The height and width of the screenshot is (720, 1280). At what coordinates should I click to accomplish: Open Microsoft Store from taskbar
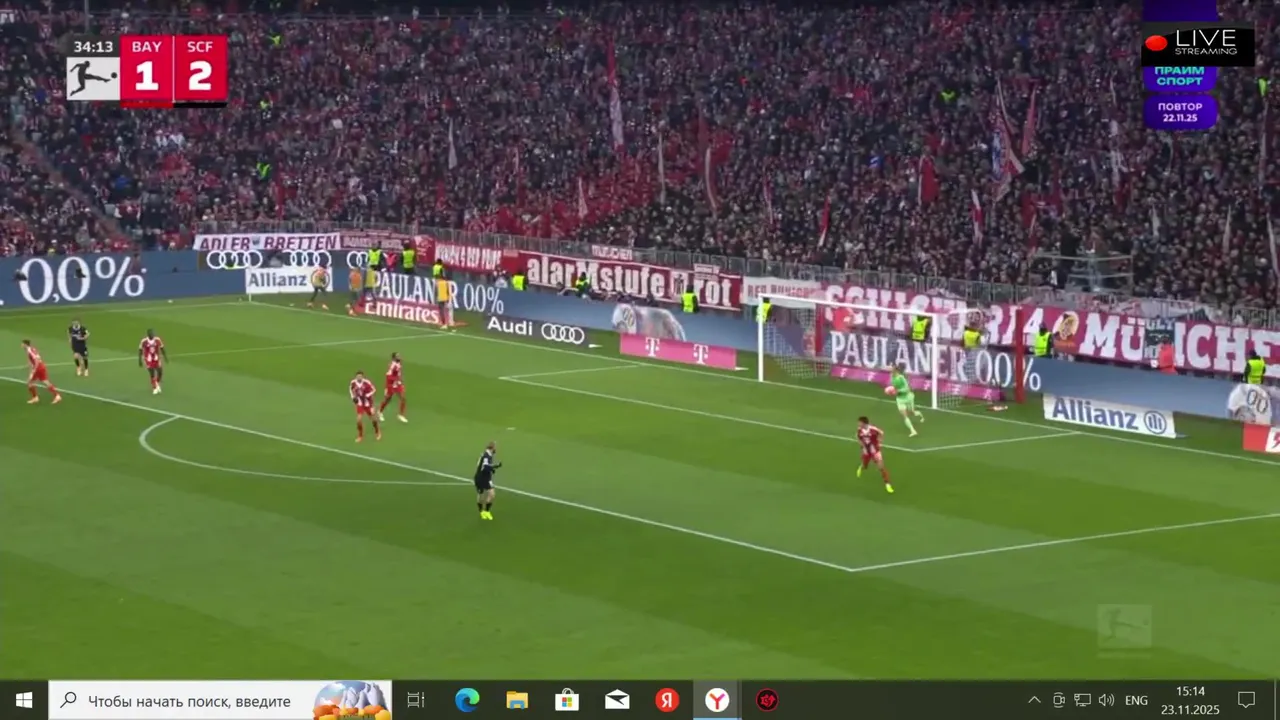[x=567, y=700]
